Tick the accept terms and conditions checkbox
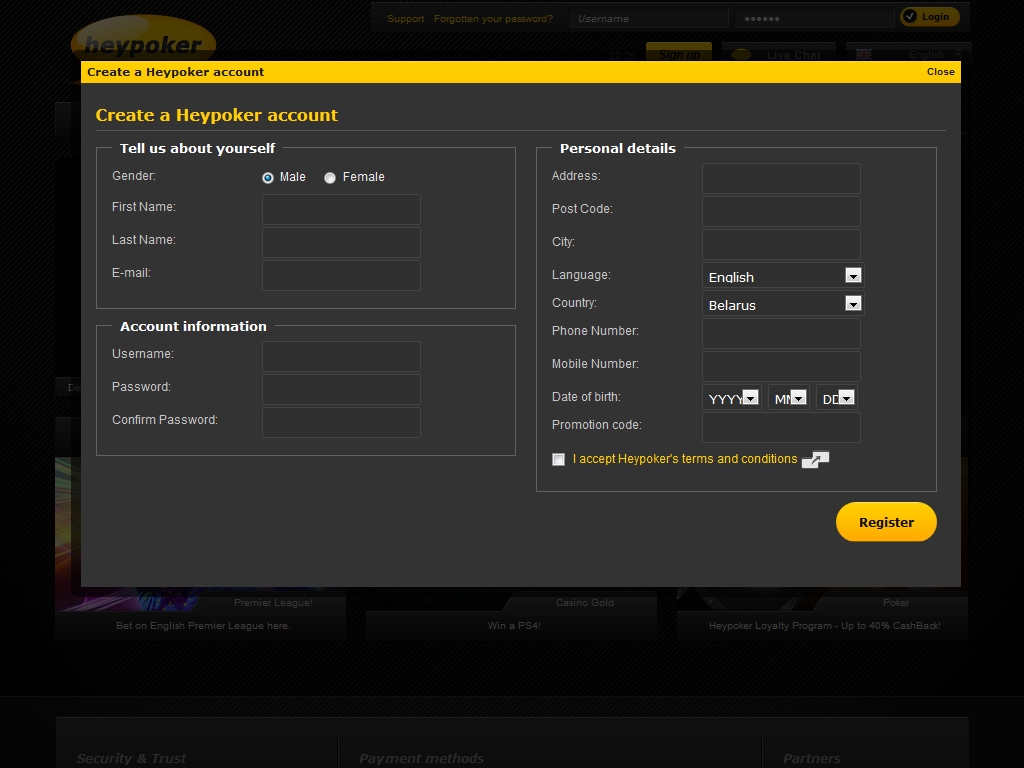The height and width of the screenshot is (768, 1024). coord(558,460)
